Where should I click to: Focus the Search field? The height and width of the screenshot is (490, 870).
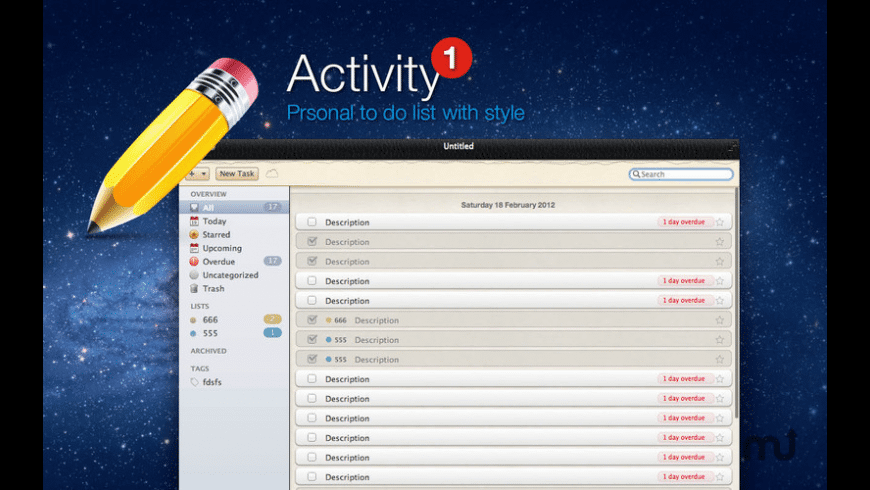tap(681, 174)
